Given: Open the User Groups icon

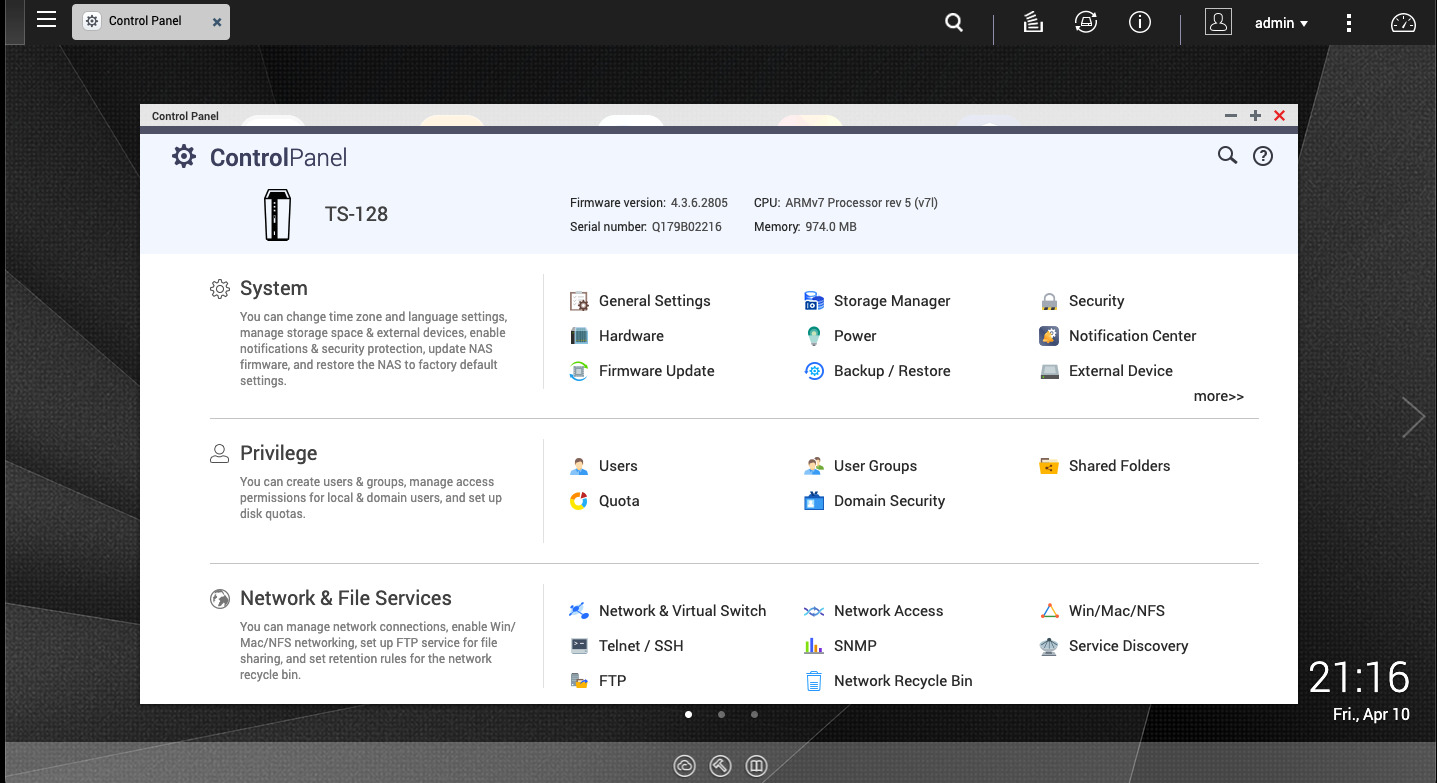Looking at the screenshot, I should pyautogui.click(x=814, y=466).
